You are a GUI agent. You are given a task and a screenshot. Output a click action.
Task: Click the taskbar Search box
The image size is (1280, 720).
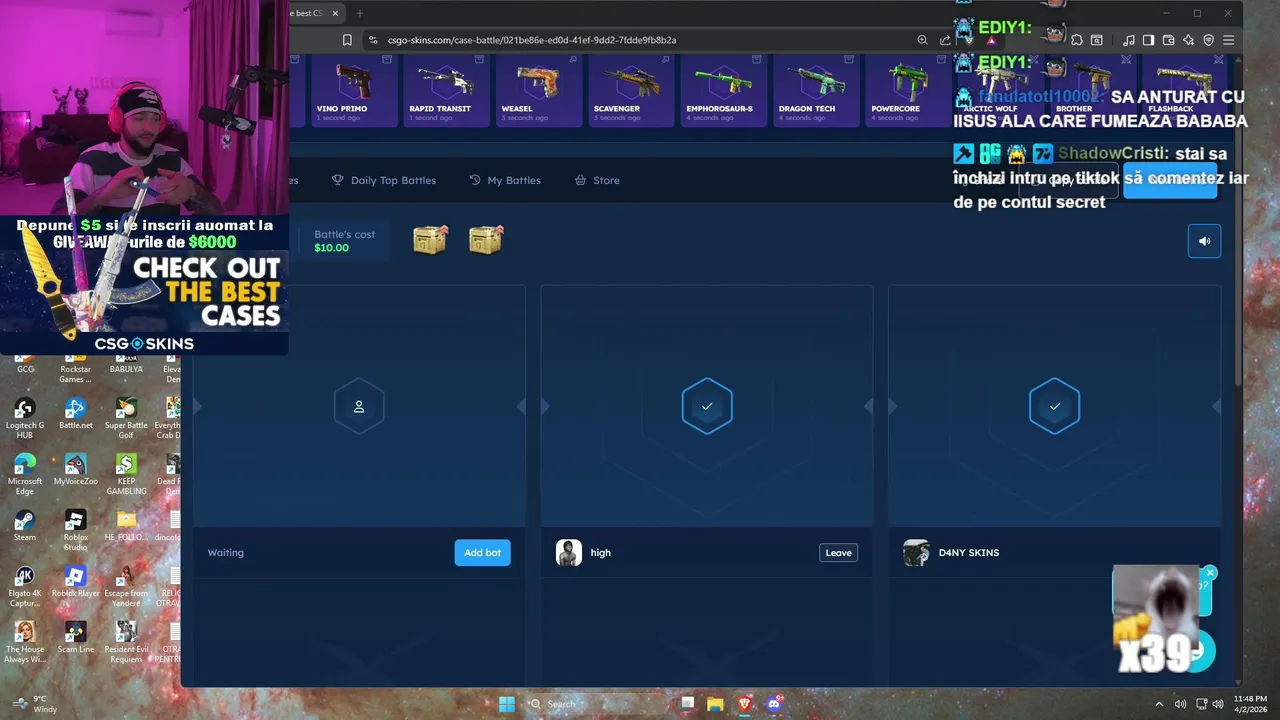[x=595, y=704]
